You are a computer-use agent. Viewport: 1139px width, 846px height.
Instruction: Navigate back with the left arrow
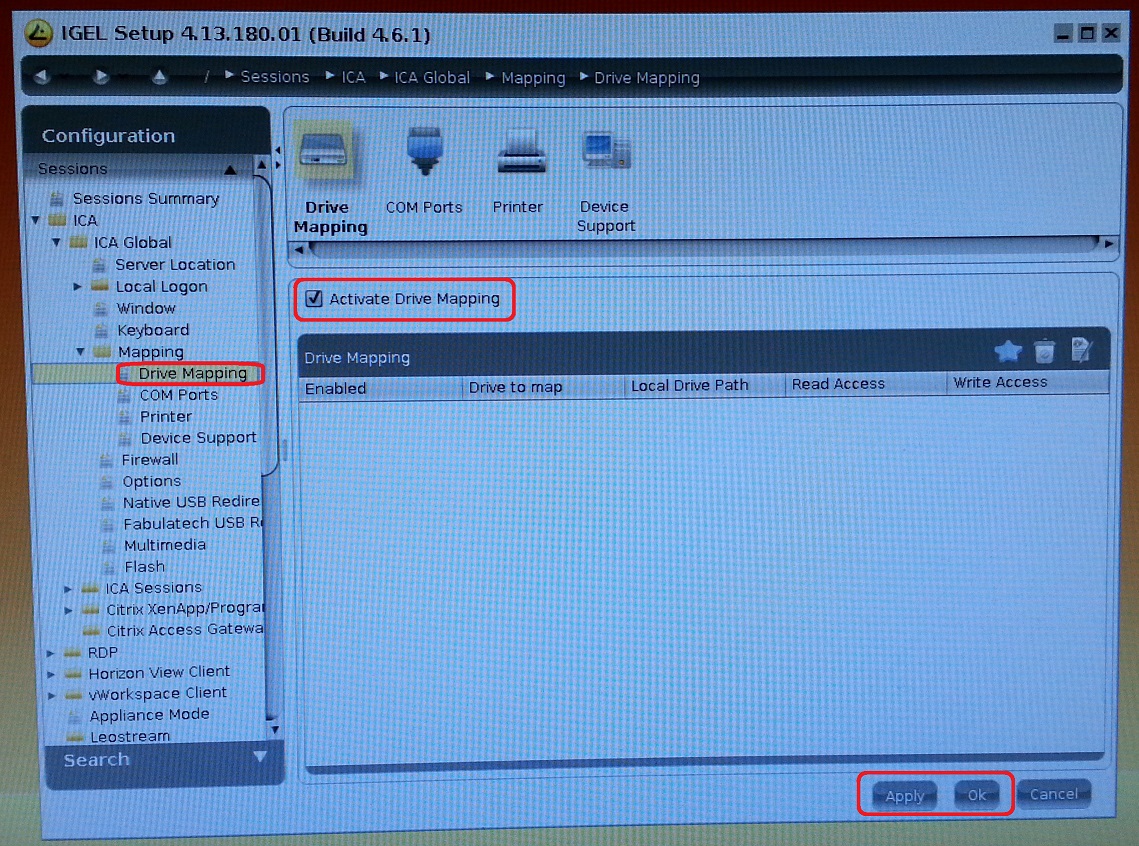pyautogui.click(x=42, y=76)
